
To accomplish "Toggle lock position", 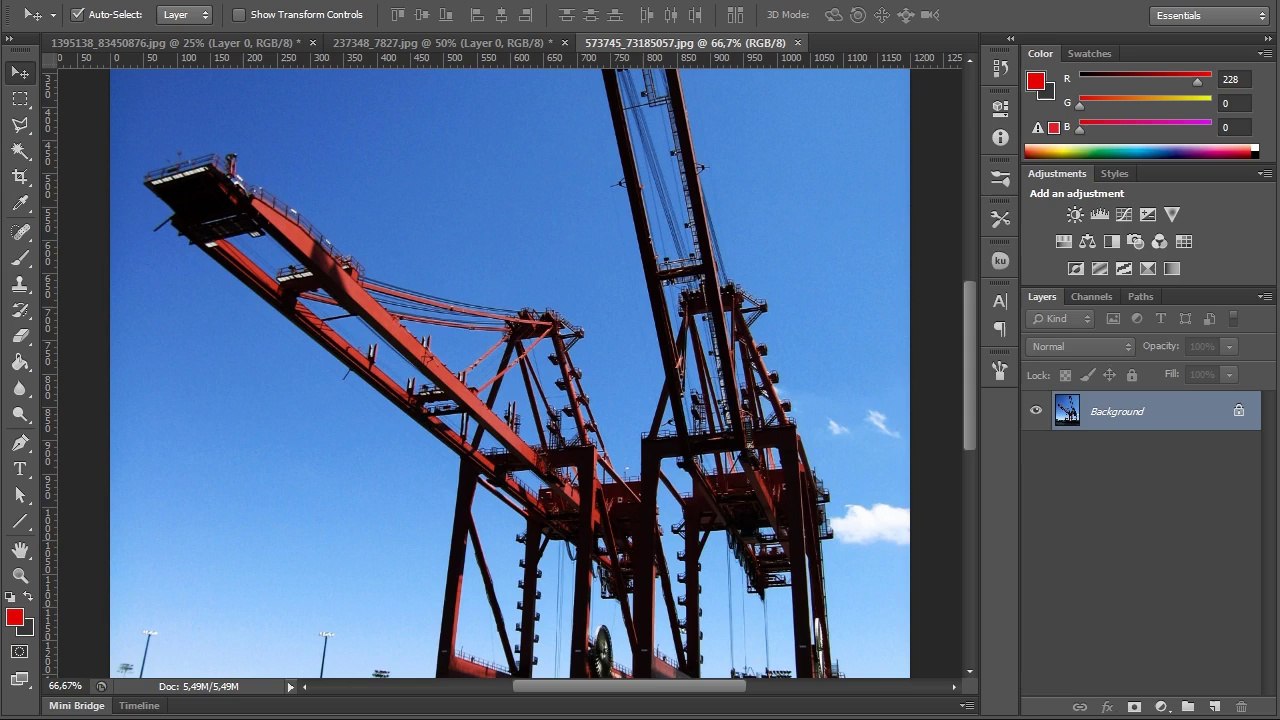I will click(x=1109, y=375).
